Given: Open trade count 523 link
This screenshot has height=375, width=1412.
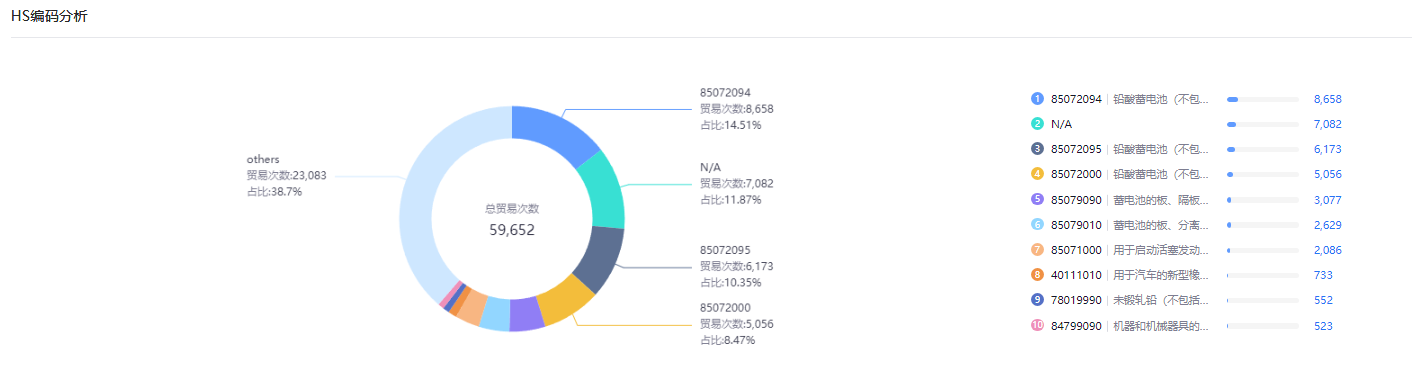Looking at the screenshot, I should click(1323, 325).
